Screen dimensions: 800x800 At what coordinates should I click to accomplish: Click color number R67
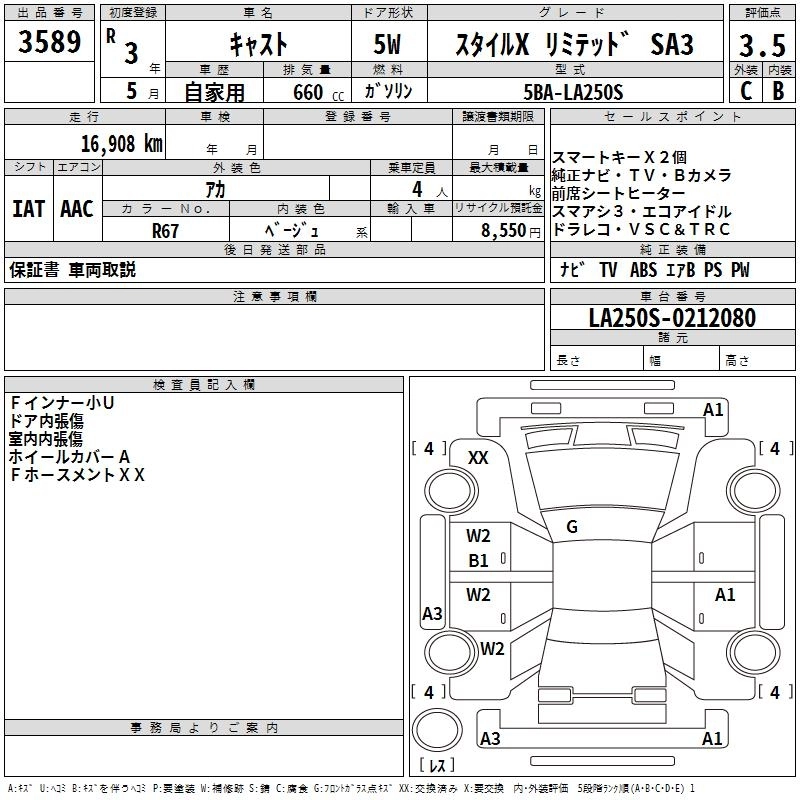(x=165, y=231)
